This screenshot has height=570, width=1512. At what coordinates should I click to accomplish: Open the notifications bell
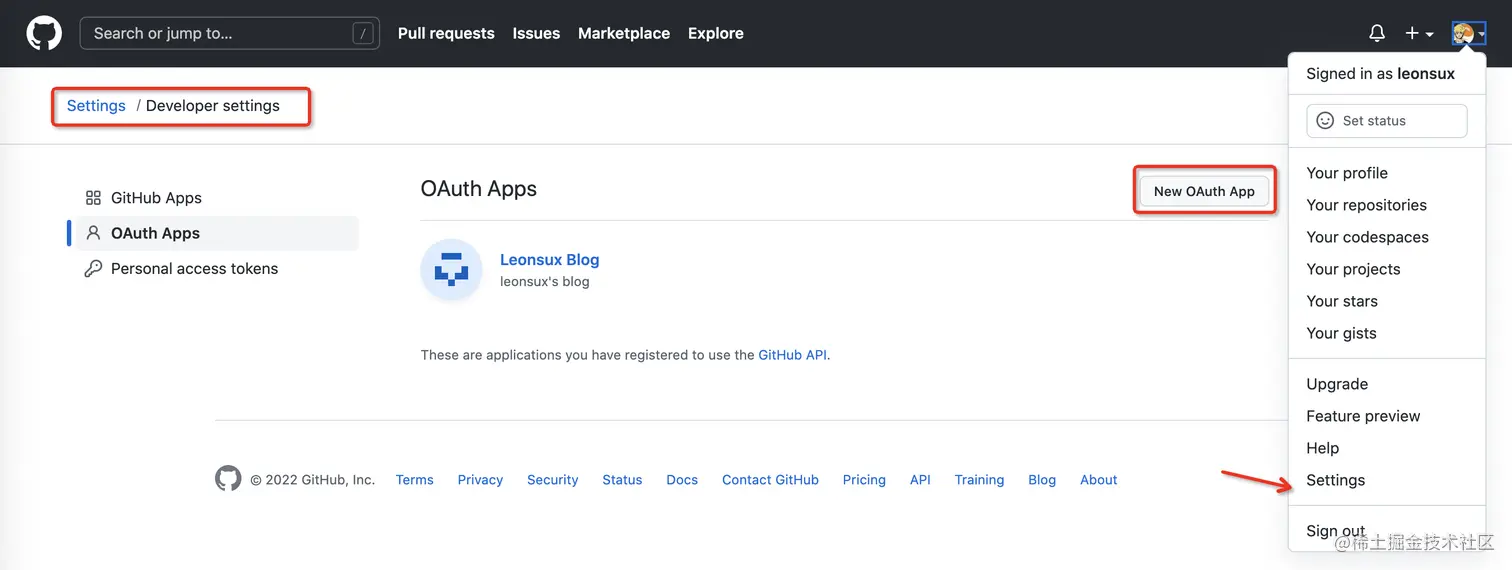point(1377,33)
